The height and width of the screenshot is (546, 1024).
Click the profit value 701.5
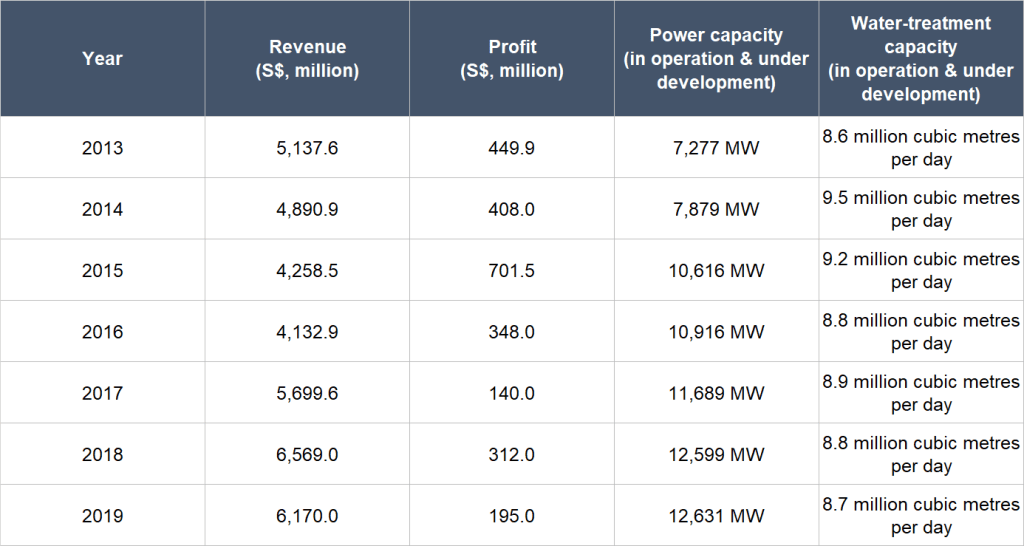[512, 271]
